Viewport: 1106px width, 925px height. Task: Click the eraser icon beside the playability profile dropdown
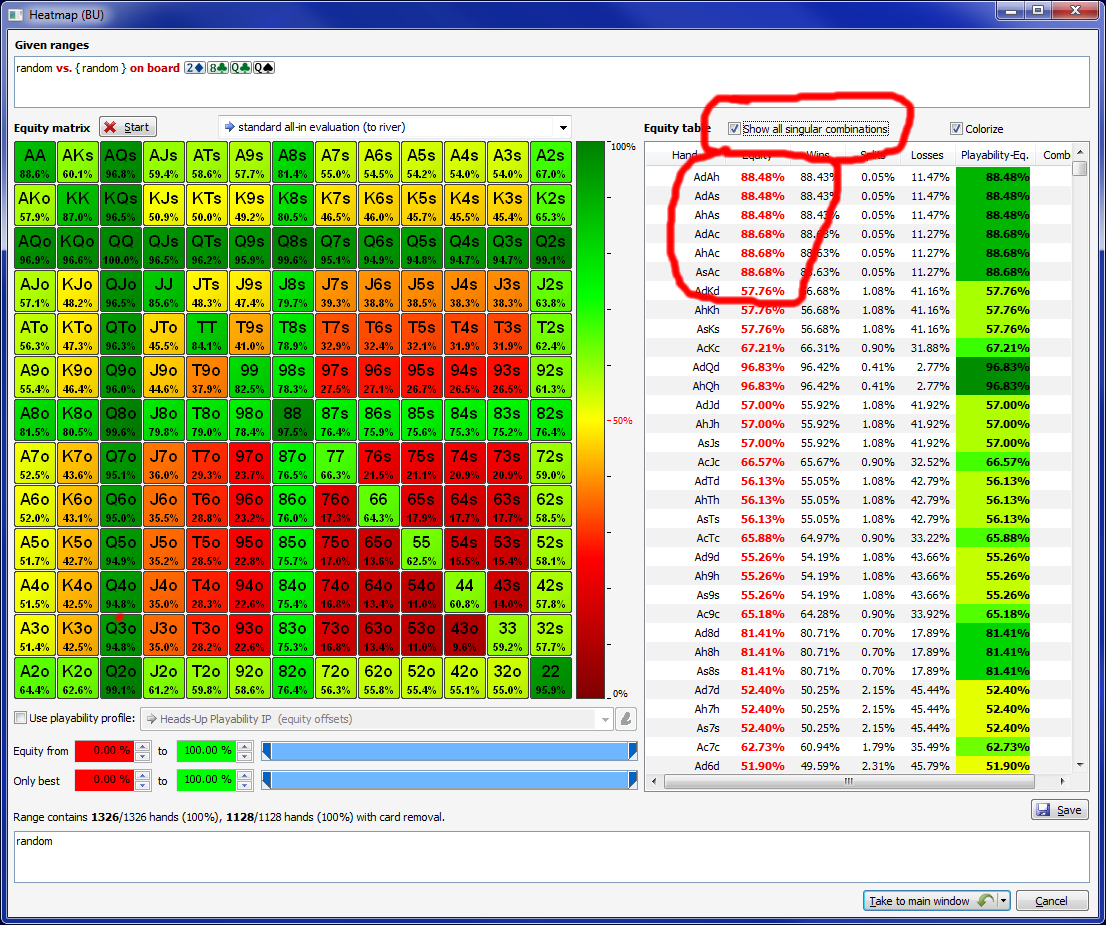[626, 719]
